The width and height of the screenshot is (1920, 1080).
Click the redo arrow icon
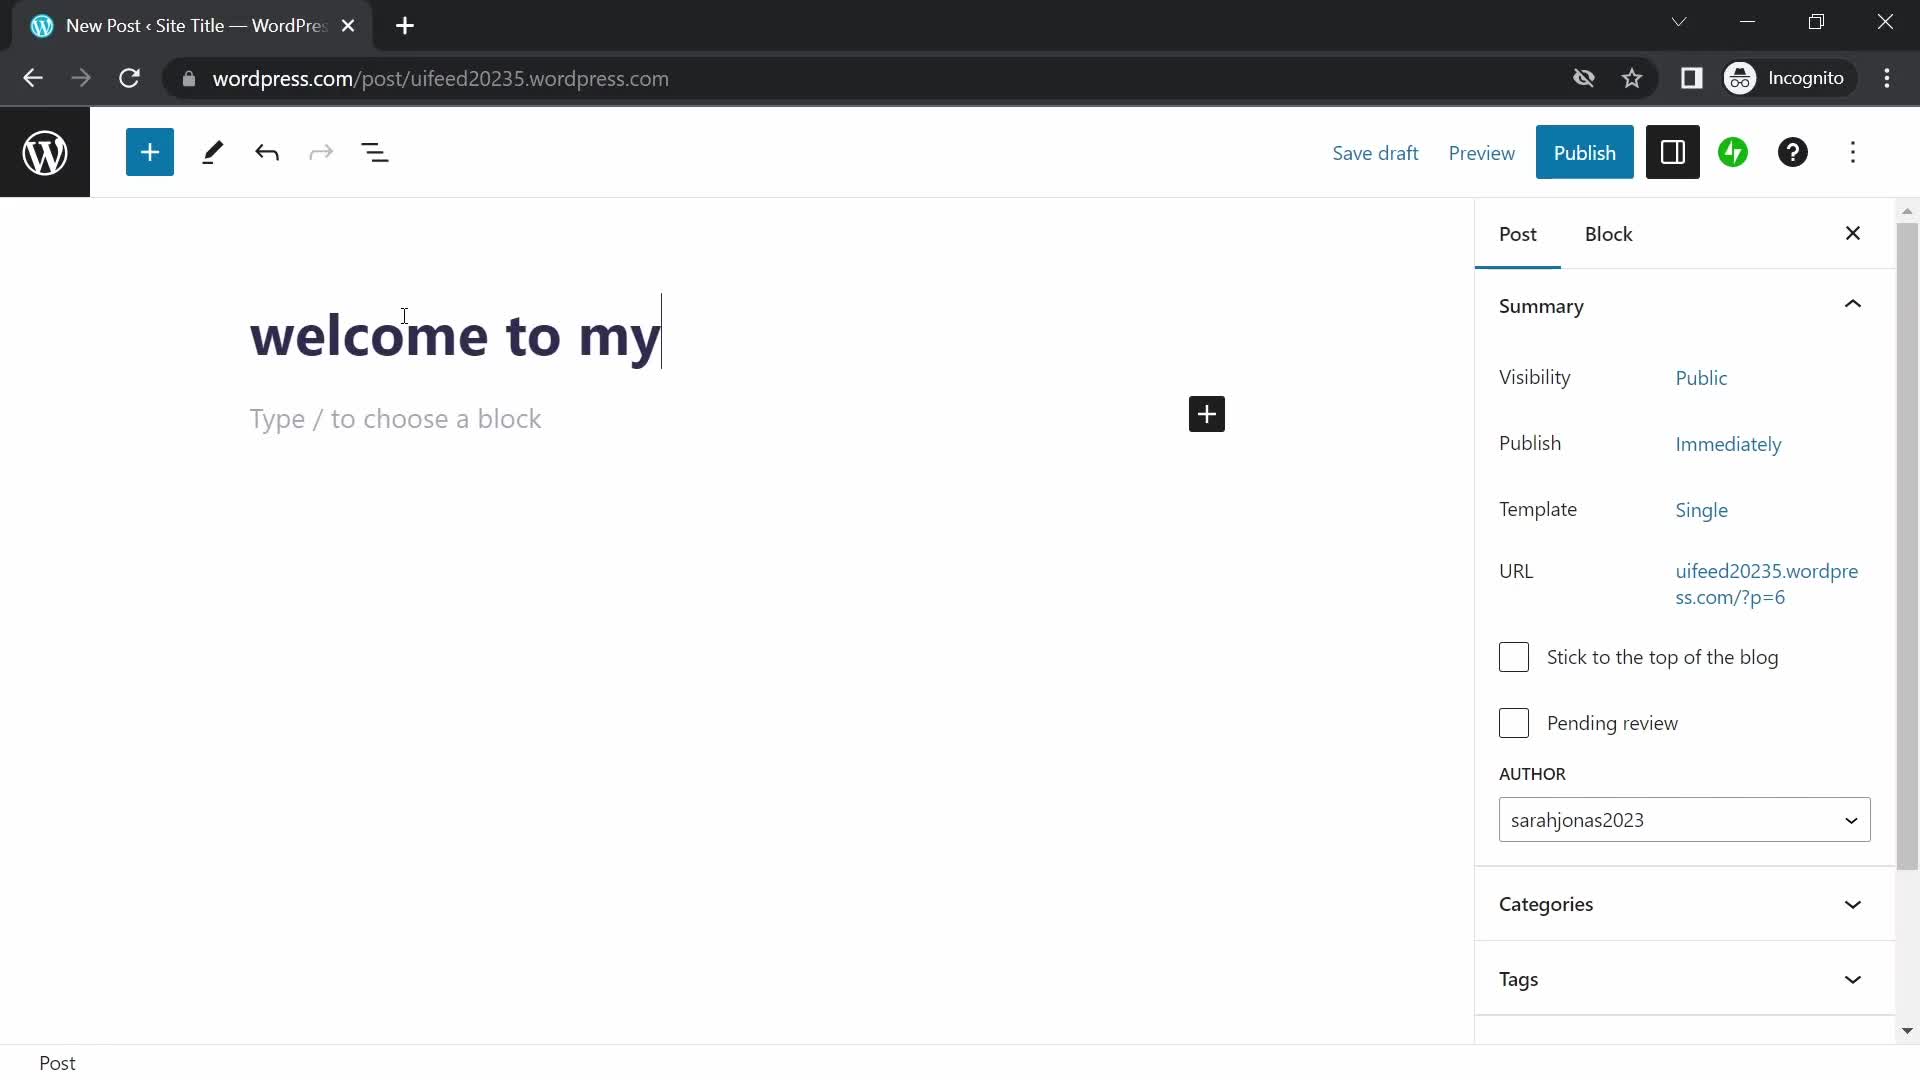(320, 152)
